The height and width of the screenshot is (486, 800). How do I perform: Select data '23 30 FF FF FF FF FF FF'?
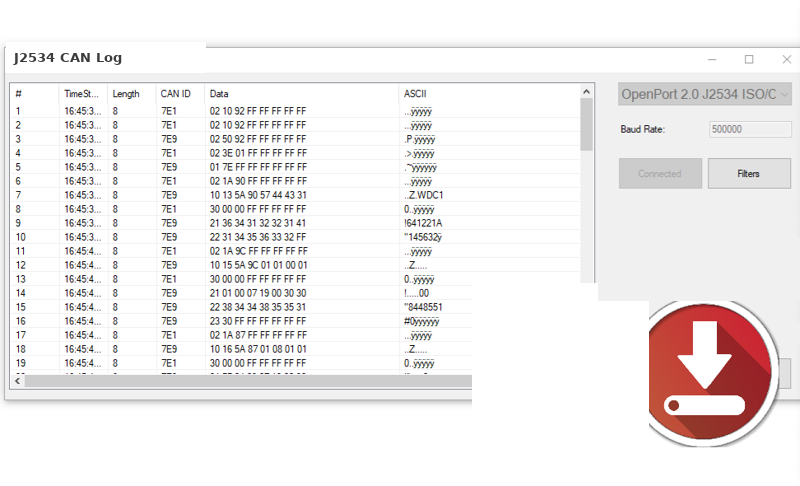(x=258, y=321)
